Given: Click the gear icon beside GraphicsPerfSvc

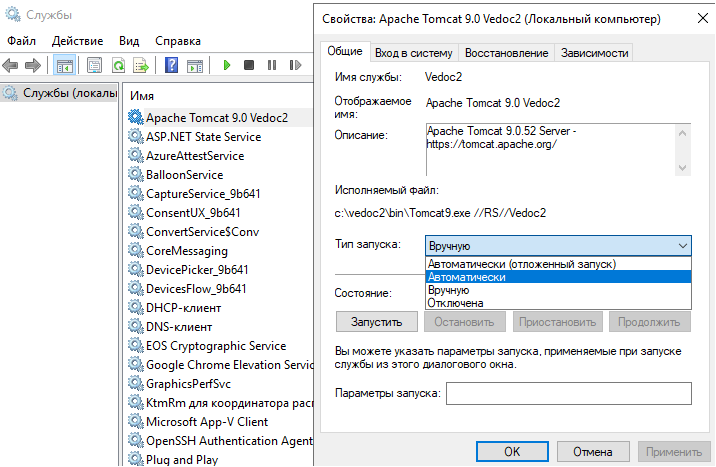Looking at the screenshot, I should tap(135, 383).
